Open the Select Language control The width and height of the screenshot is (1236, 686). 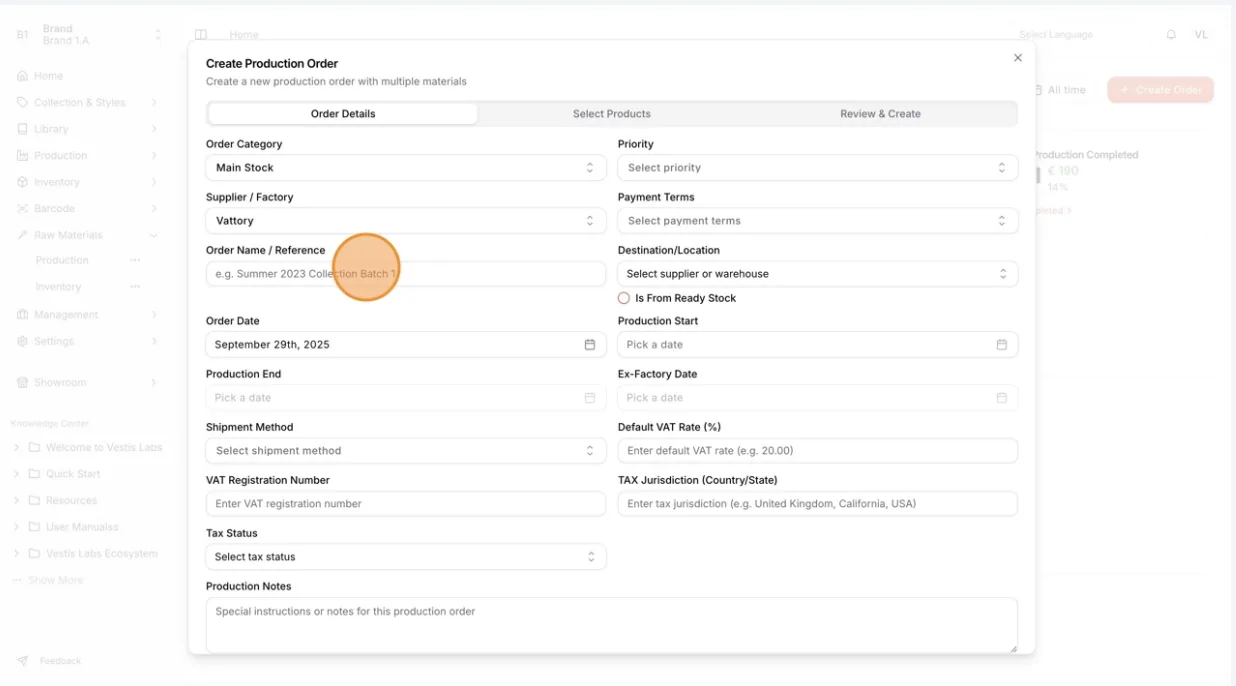[1056, 35]
